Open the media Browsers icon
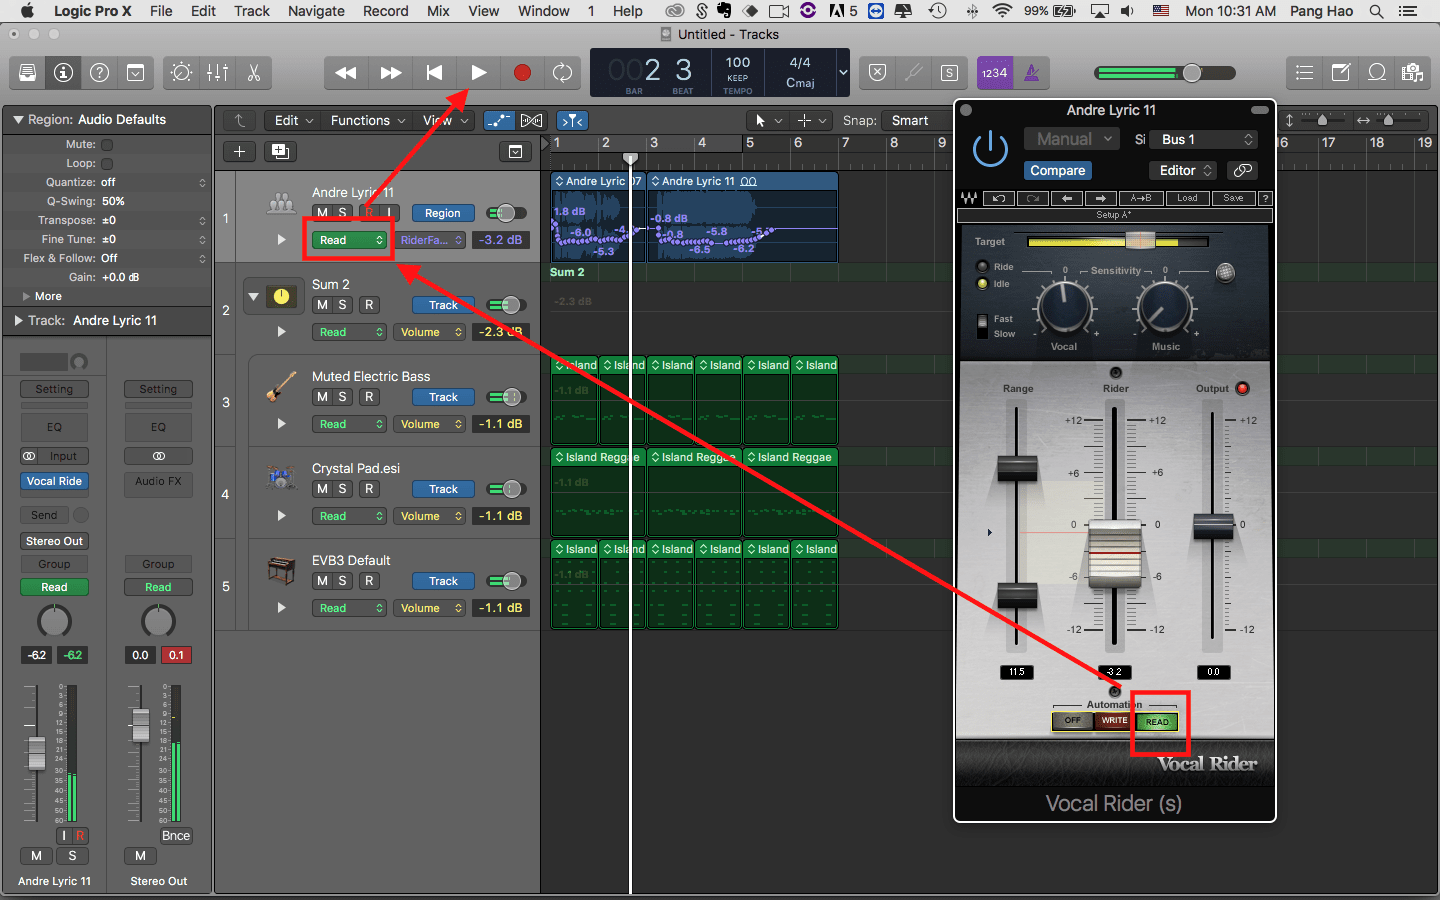The image size is (1440, 900). (x=1412, y=73)
